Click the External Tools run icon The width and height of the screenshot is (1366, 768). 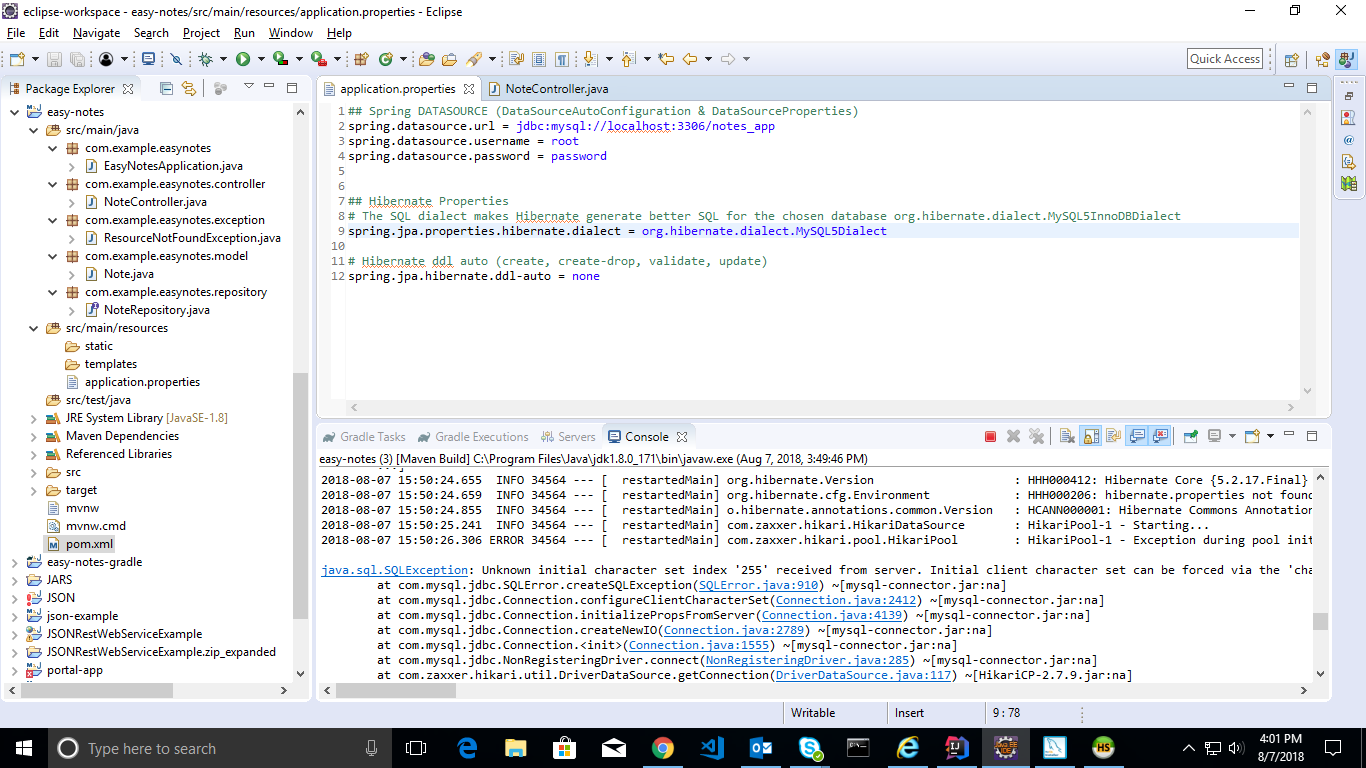pyautogui.click(x=318, y=59)
